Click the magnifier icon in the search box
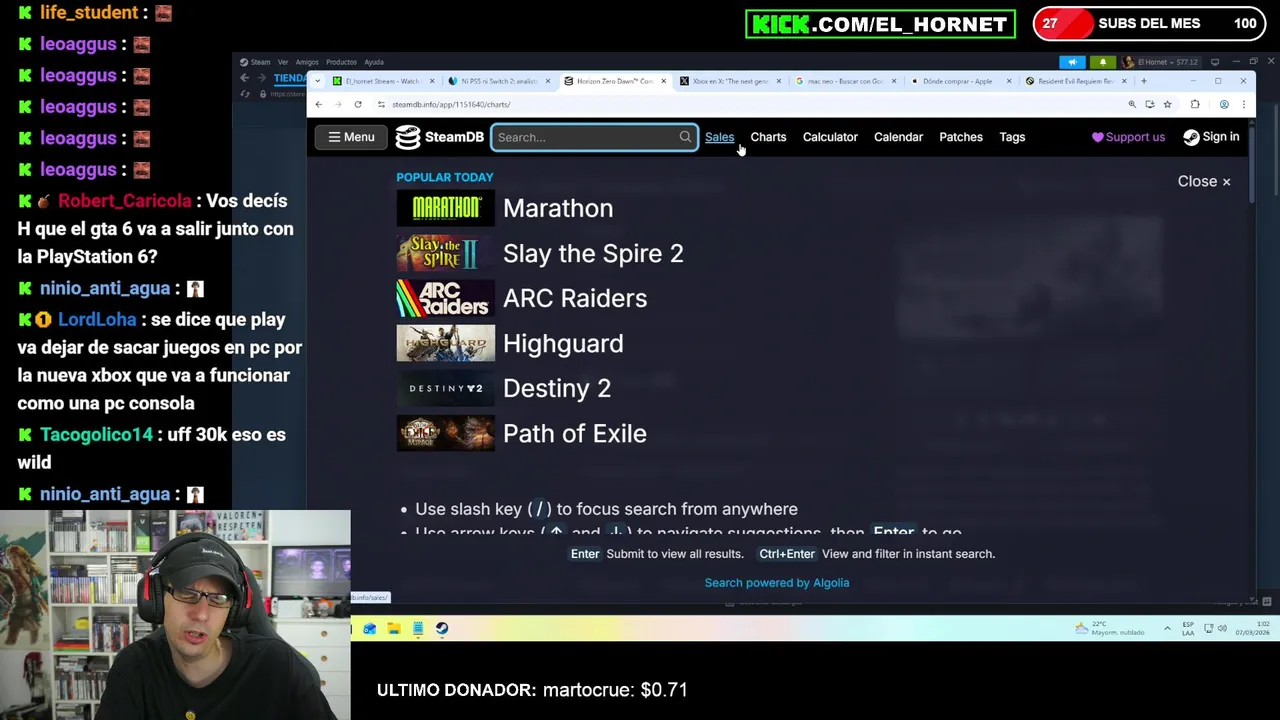Screen dimensions: 1280x720 click(685, 137)
